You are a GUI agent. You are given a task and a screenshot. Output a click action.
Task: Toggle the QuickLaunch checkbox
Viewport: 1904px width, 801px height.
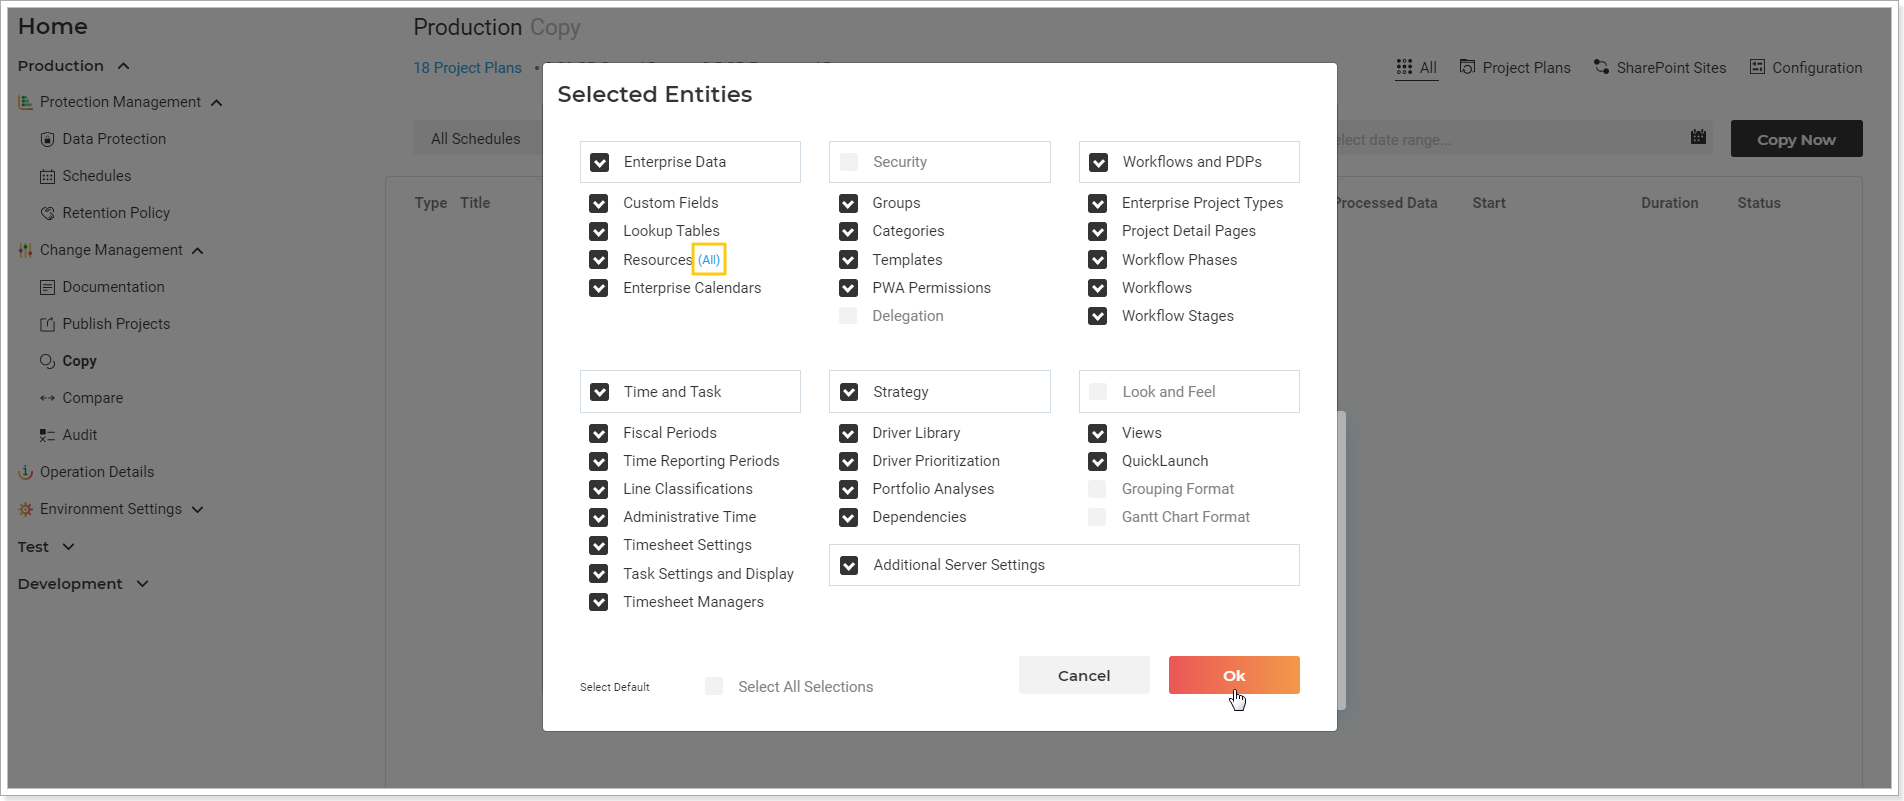click(x=1097, y=461)
